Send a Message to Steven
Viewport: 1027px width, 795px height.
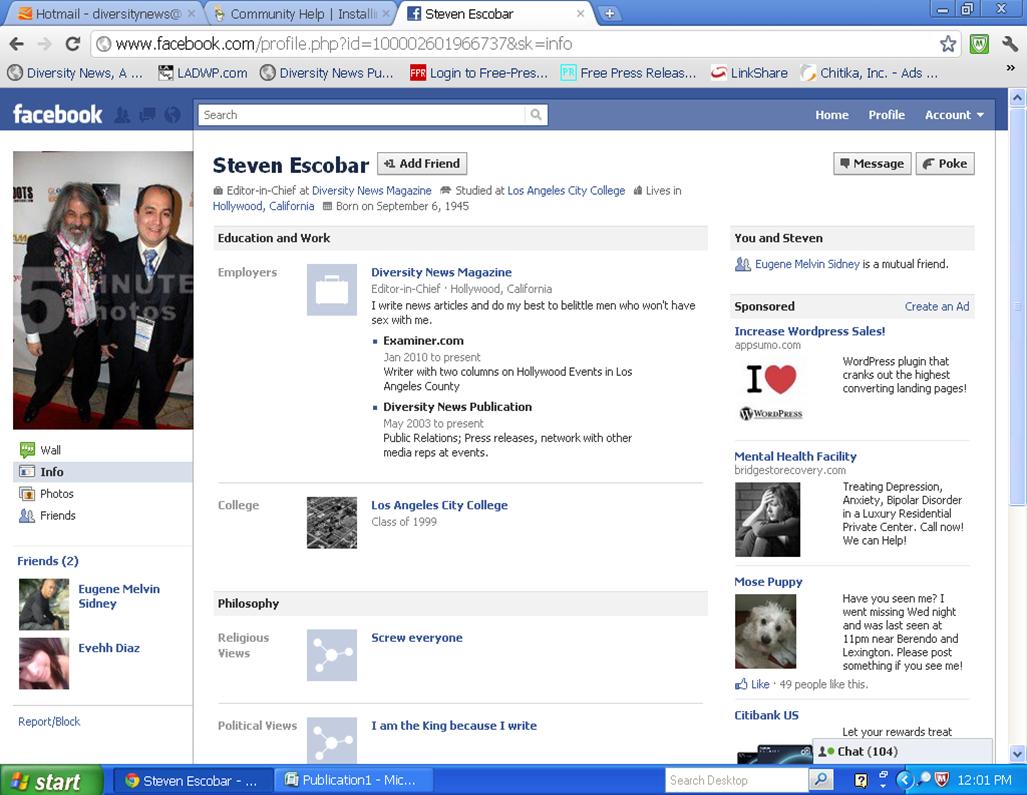click(872, 163)
